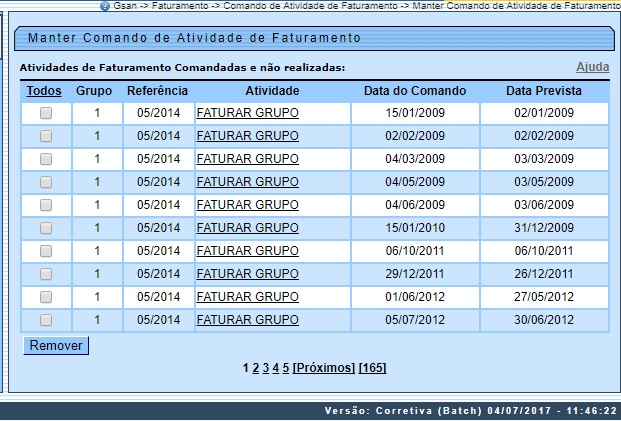Screen dimensions: 621x421
Task: Jump to page 3 in pagination
Action: [x=266, y=368]
